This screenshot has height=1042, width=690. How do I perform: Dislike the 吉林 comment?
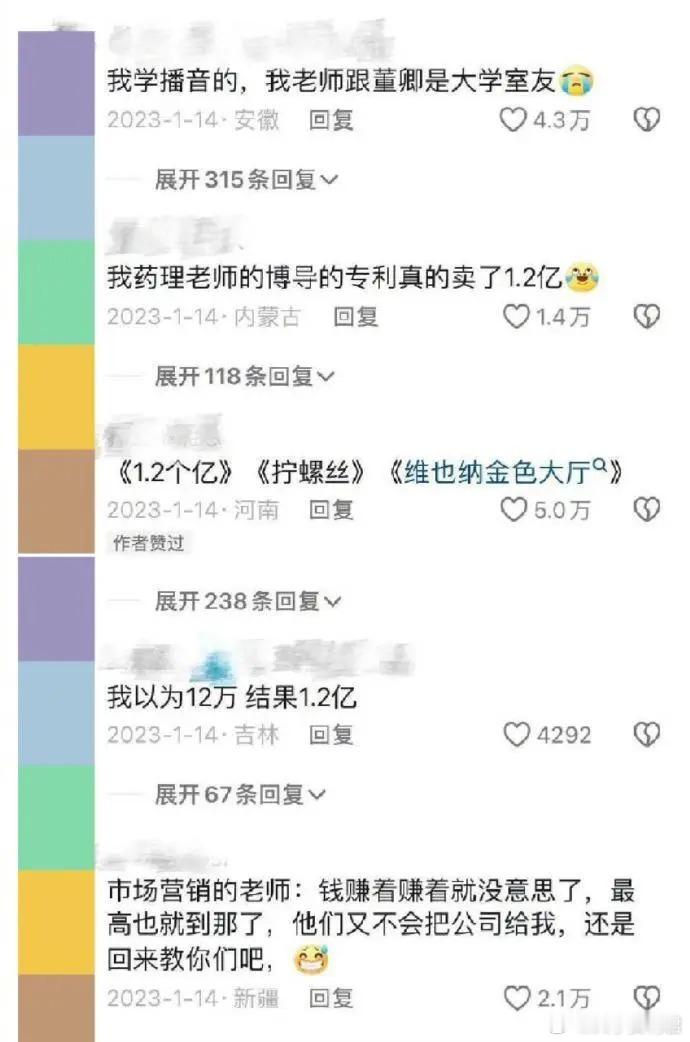646,734
